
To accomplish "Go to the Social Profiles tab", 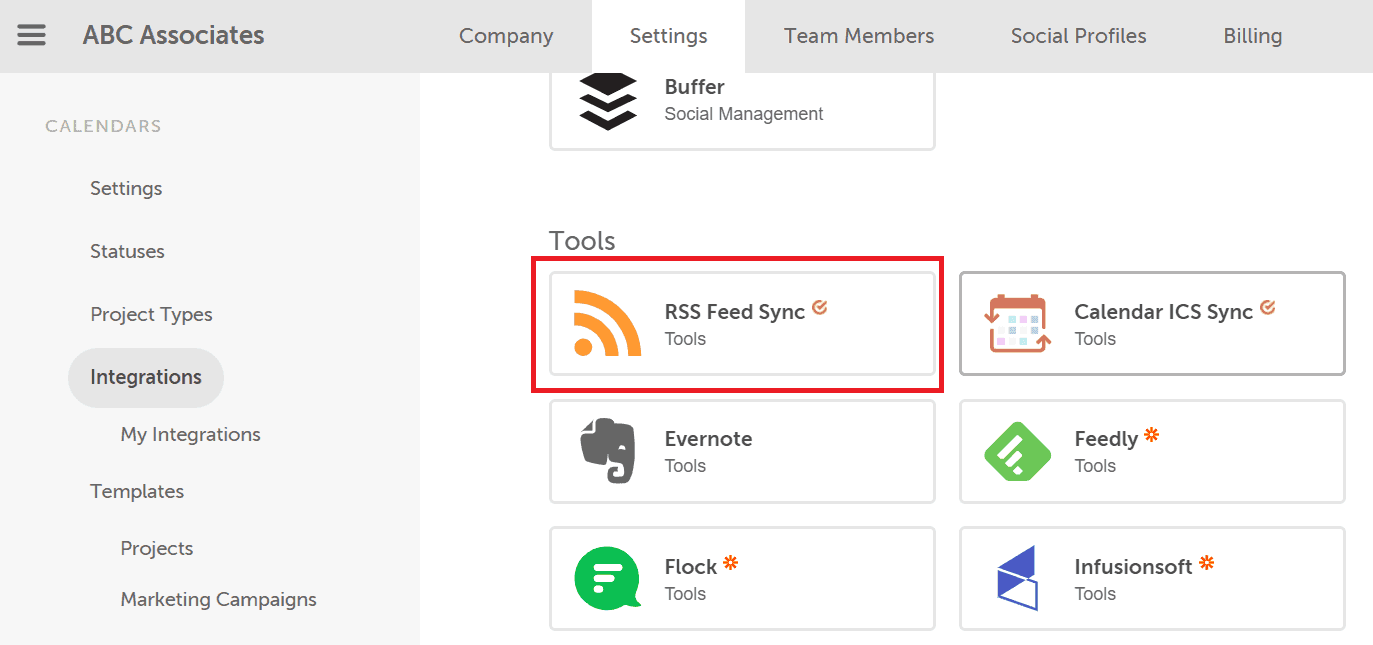I will tap(1079, 36).
